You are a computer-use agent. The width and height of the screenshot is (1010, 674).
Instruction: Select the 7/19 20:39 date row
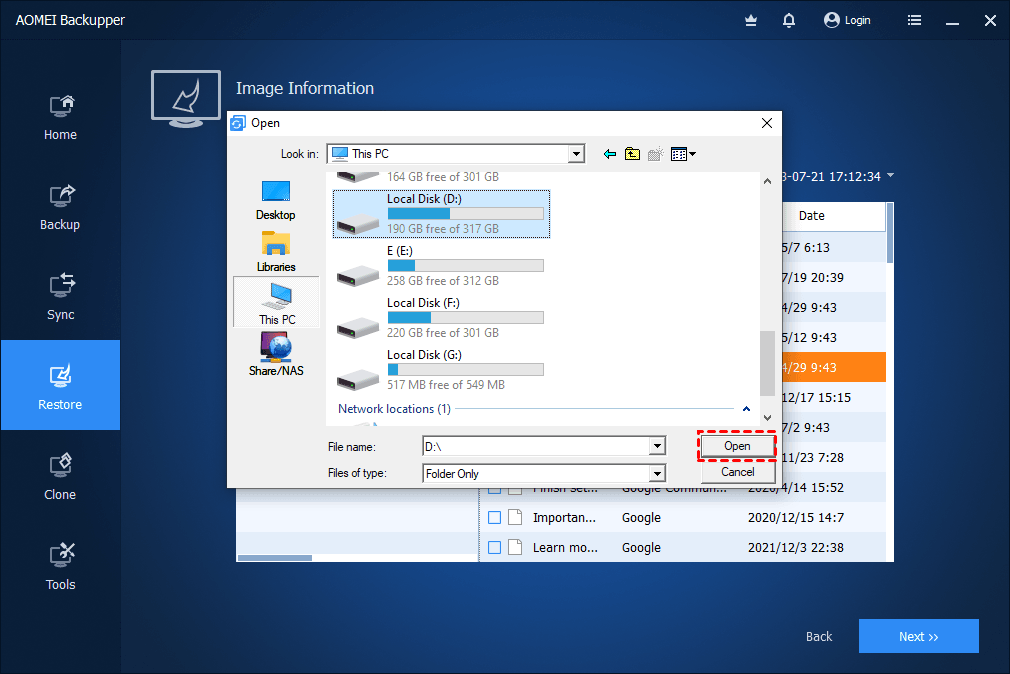(834, 278)
